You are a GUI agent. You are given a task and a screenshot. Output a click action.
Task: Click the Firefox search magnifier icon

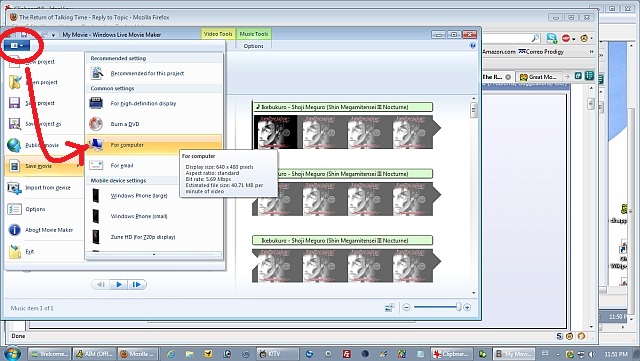pyautogui.click(x=536, y=38)
